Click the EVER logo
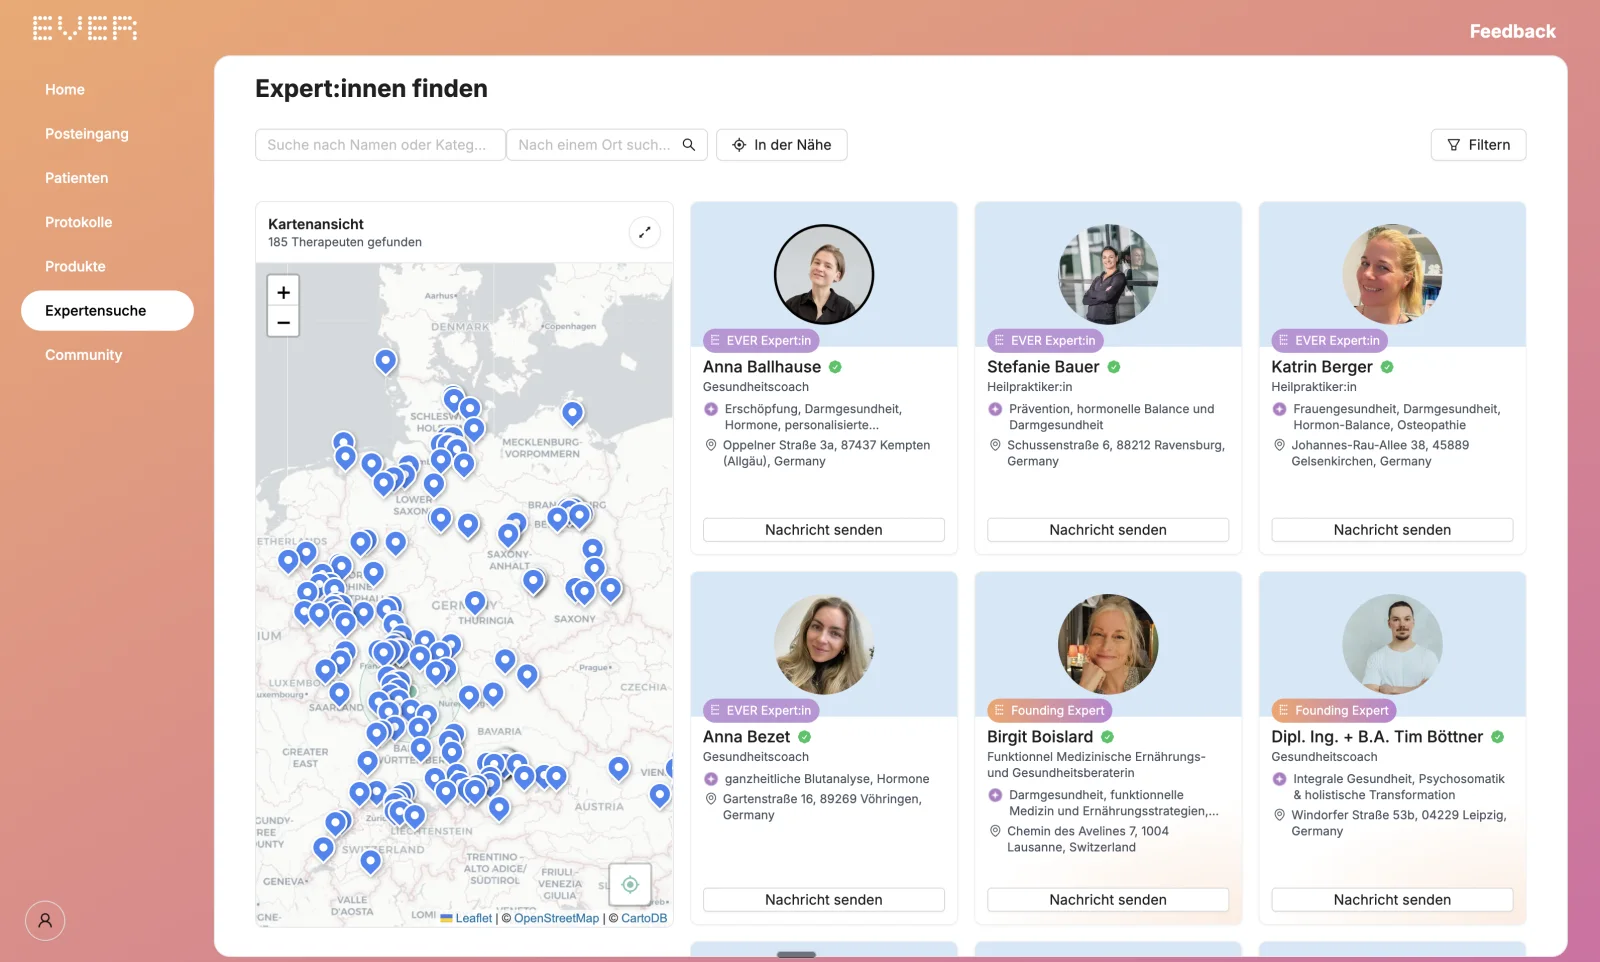 pos(85,28)
